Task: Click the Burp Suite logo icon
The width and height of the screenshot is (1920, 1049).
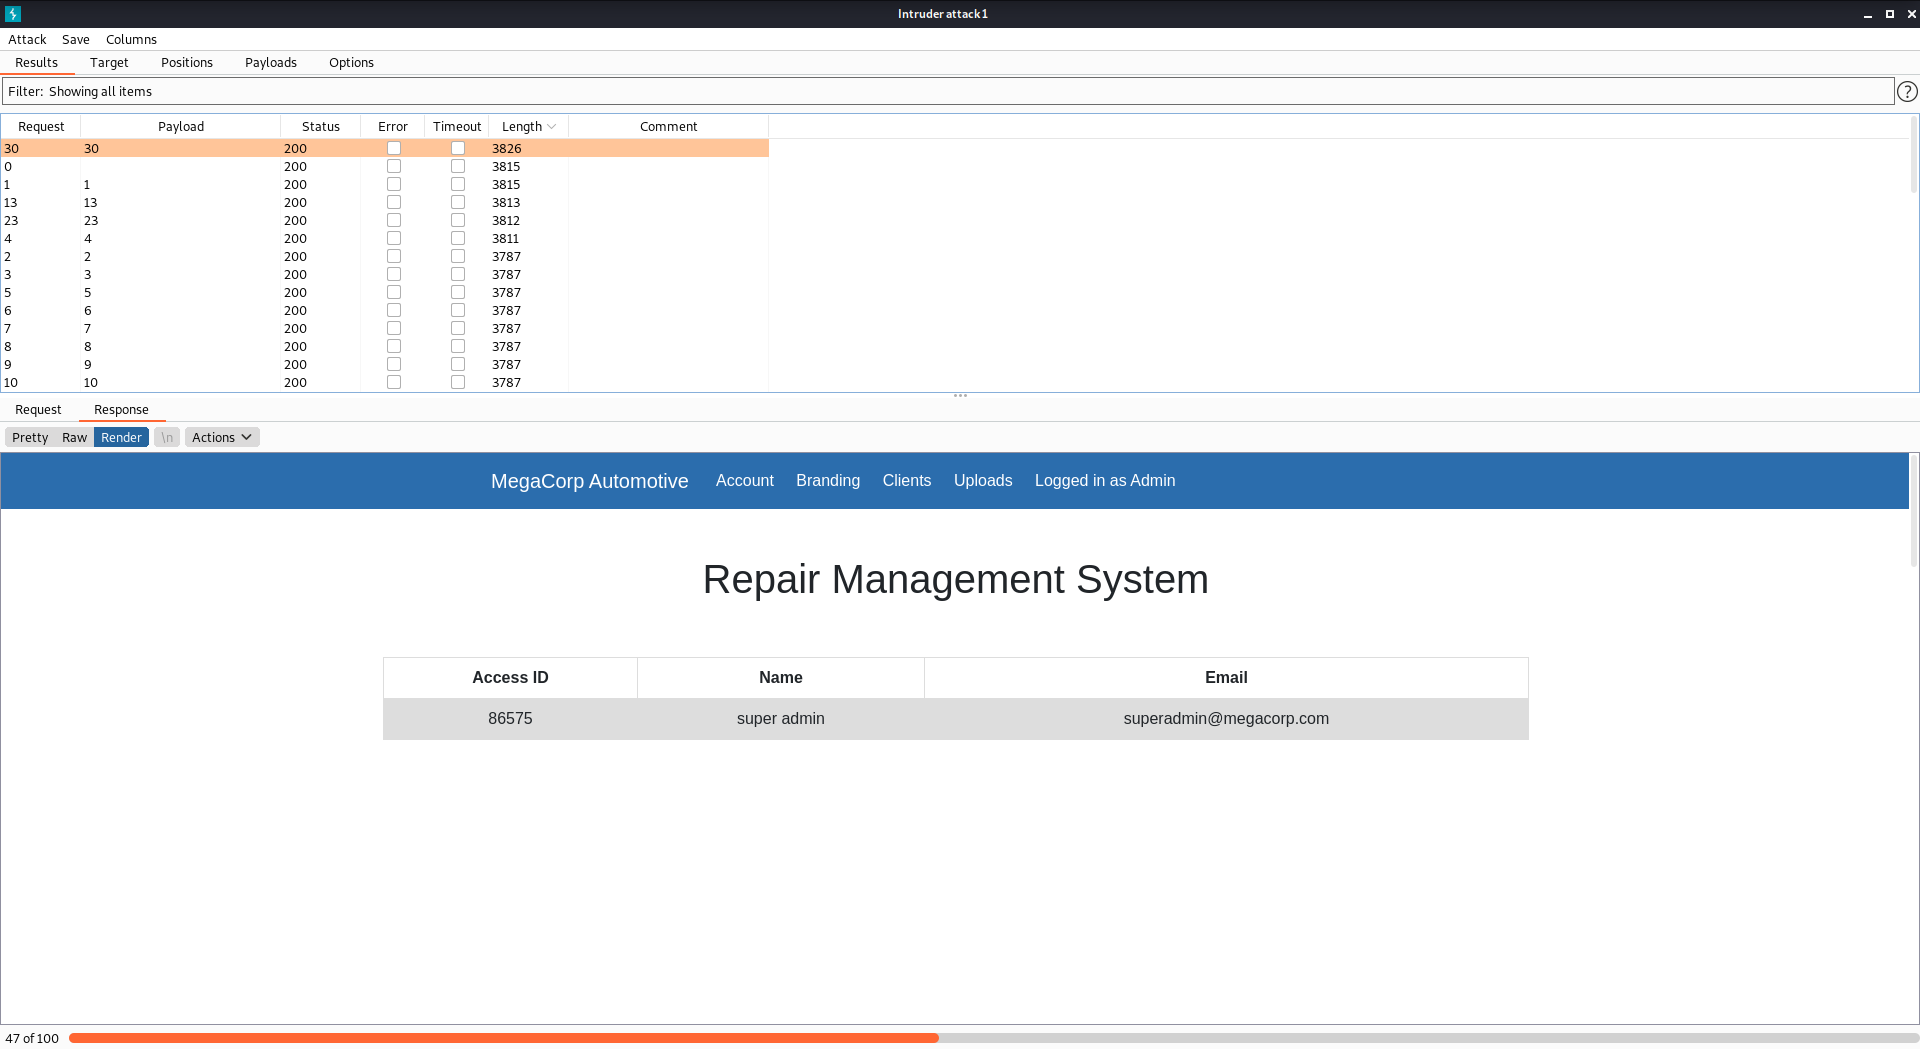Action: coord(13,14)
